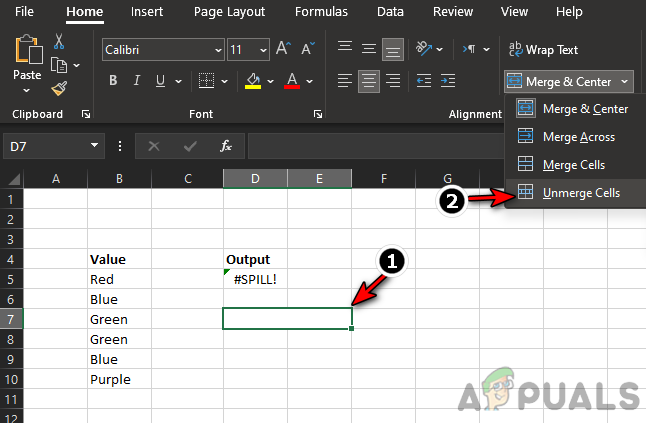Open the Name Box dropdown arrow
The width and height of the screenshot is (646, 423).
click(x=95, y=146)
